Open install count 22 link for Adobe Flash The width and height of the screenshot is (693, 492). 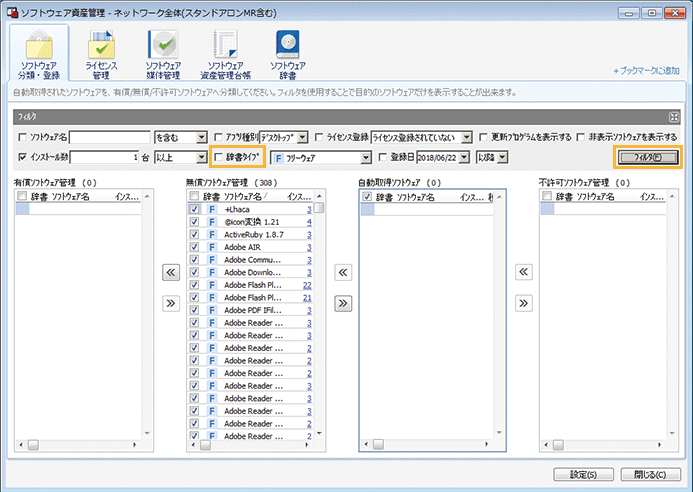(307, 285)
